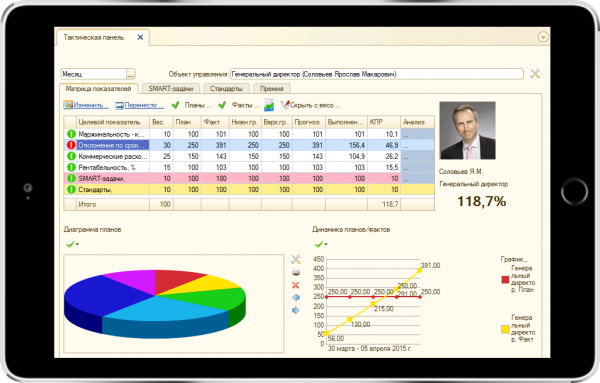Switch to SMART-задачи tab
The image size is (600, 383).
tap(171, 89)
